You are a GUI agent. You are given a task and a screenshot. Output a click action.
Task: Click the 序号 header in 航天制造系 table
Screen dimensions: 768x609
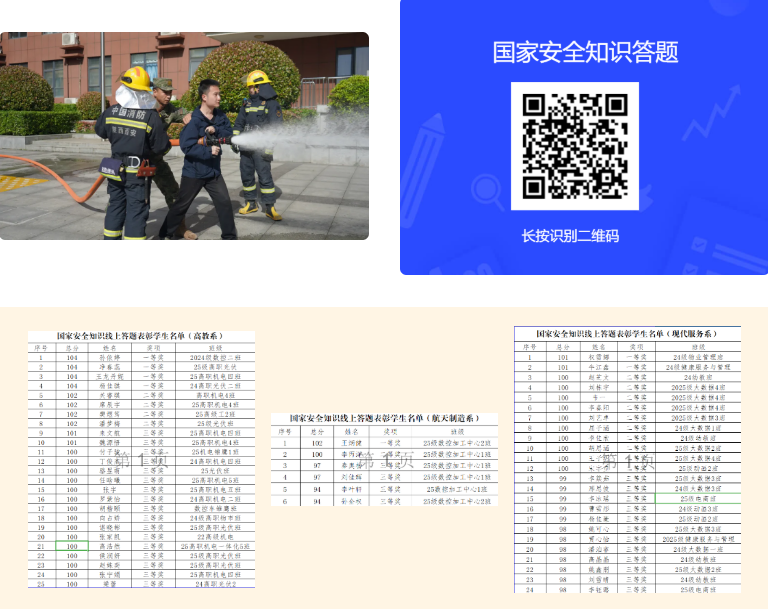coord(285,432)
